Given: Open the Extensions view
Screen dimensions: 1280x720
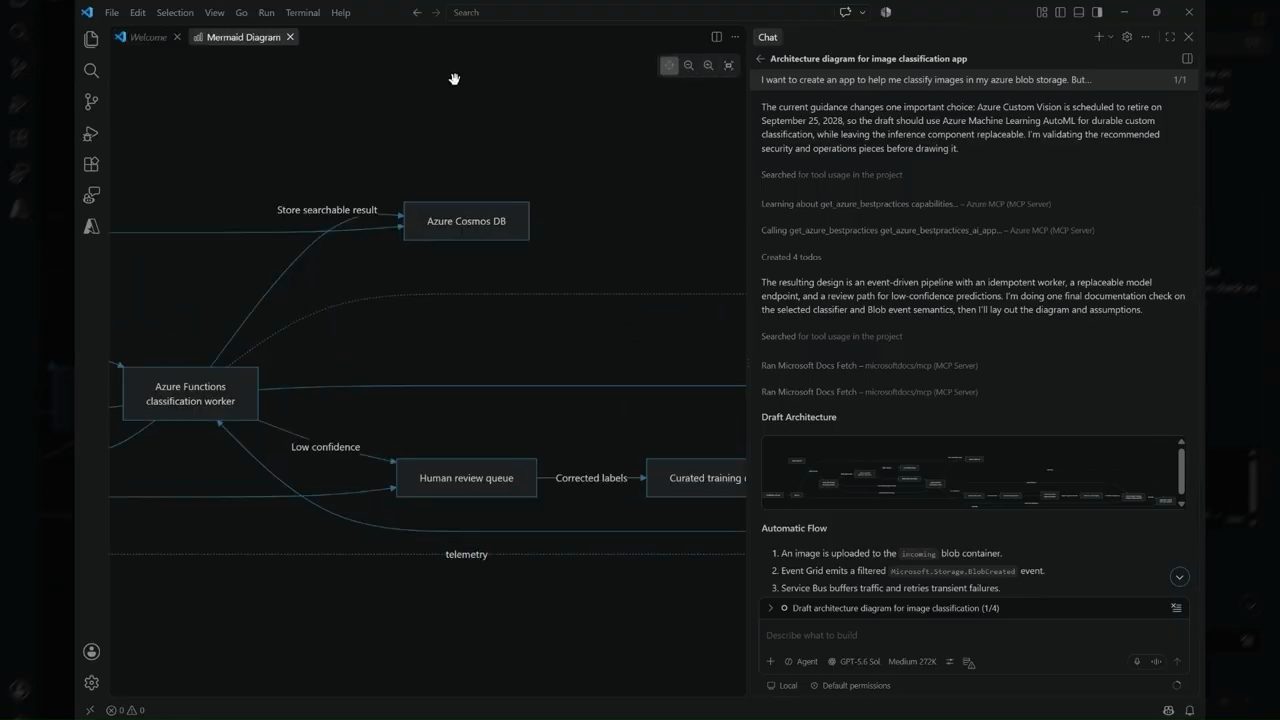Looking at the screenshot, I should pos(91,164).
